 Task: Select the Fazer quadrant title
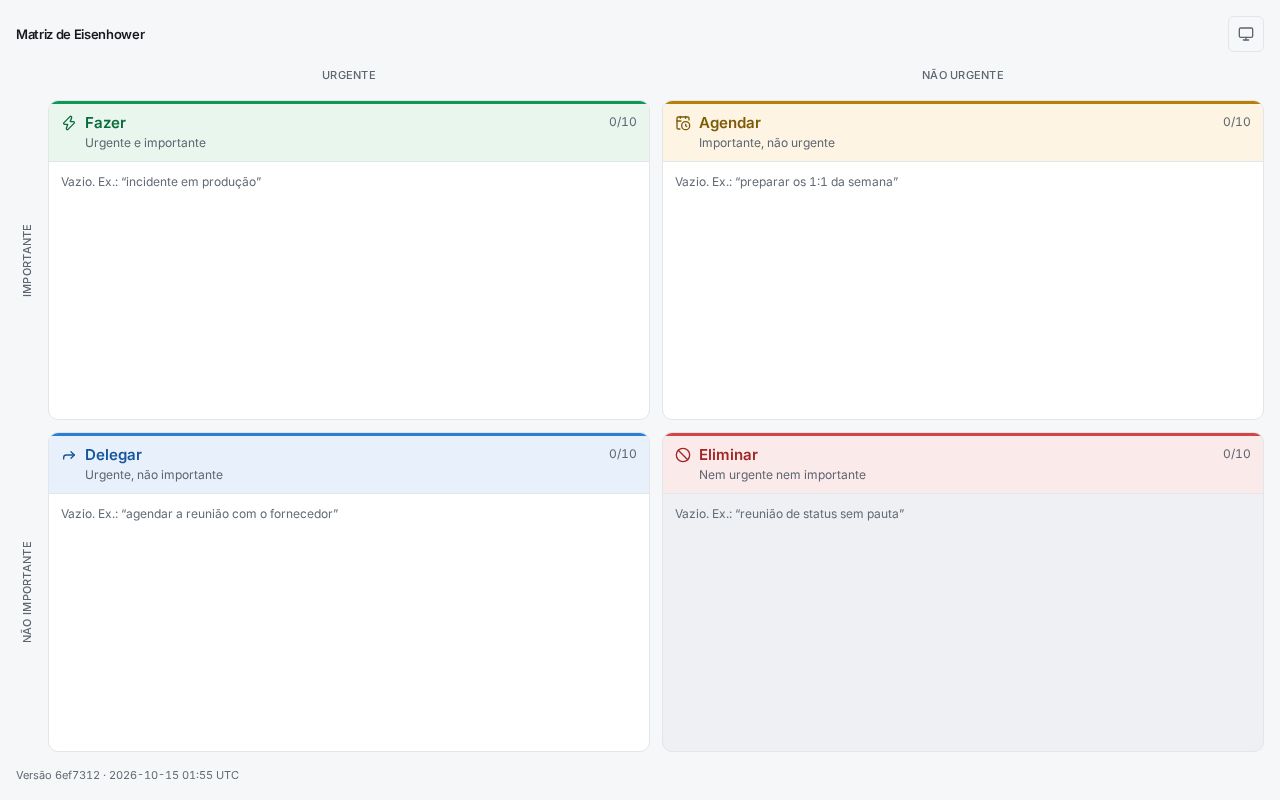105,122
